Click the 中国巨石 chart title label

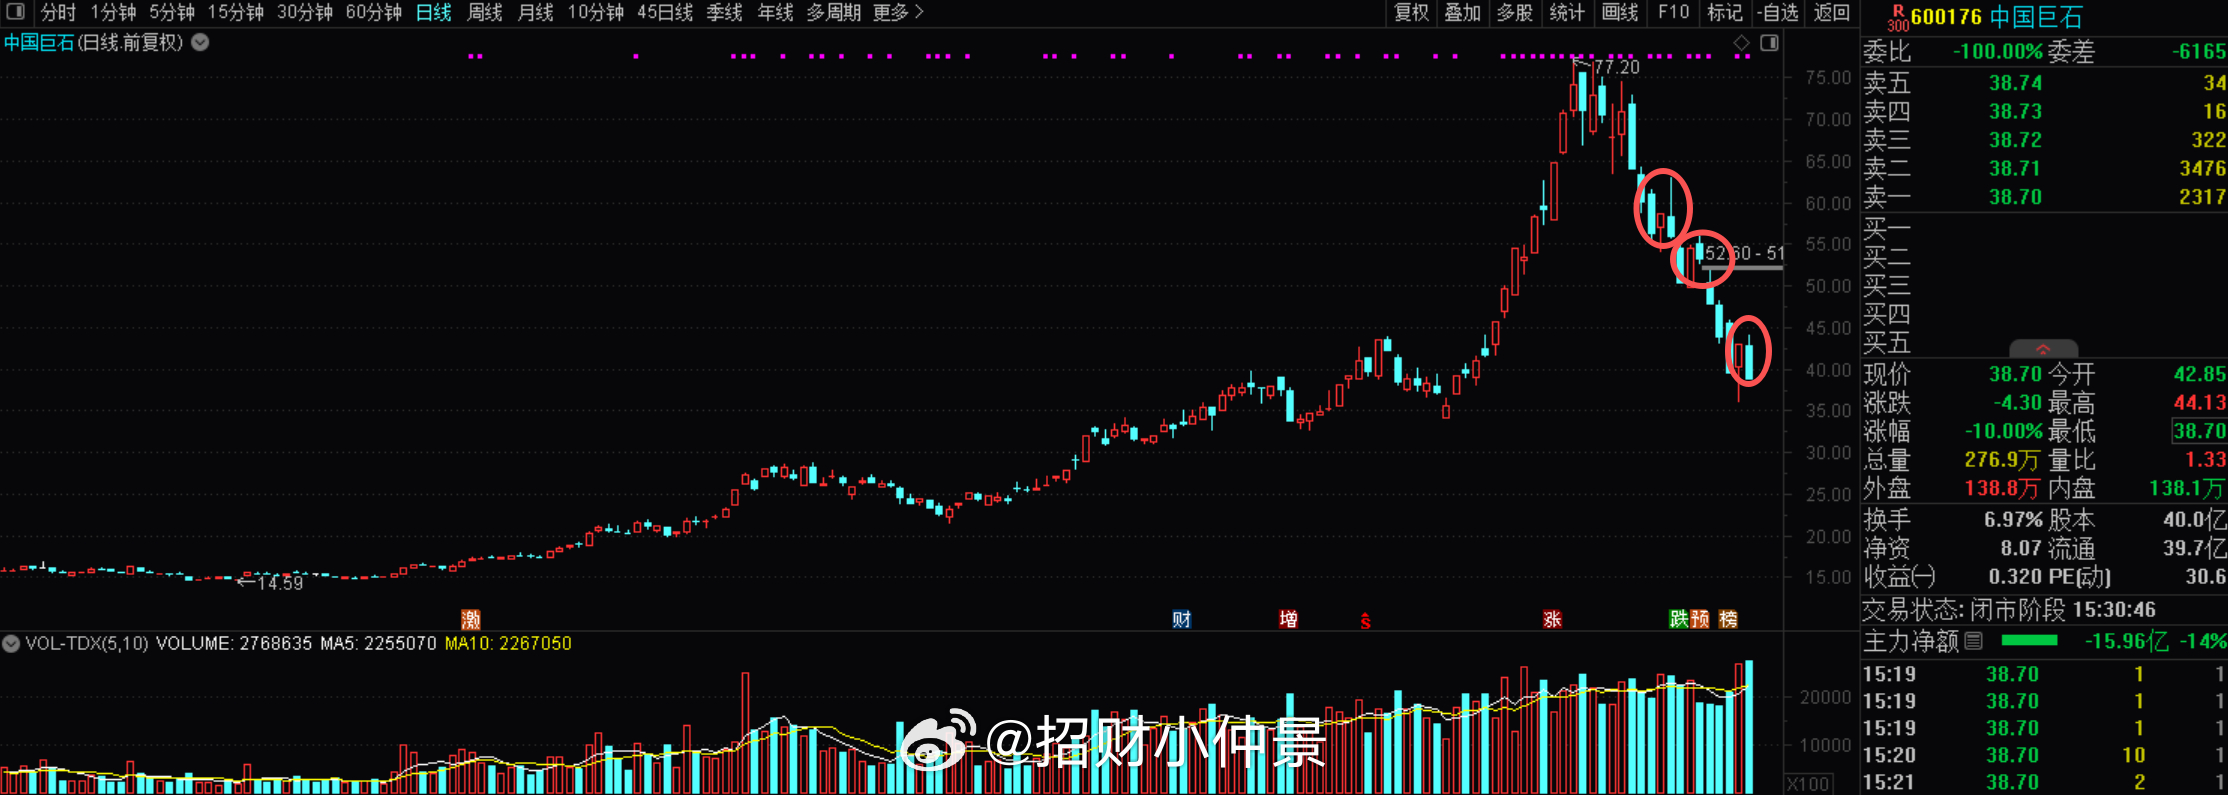coord(39,43)
